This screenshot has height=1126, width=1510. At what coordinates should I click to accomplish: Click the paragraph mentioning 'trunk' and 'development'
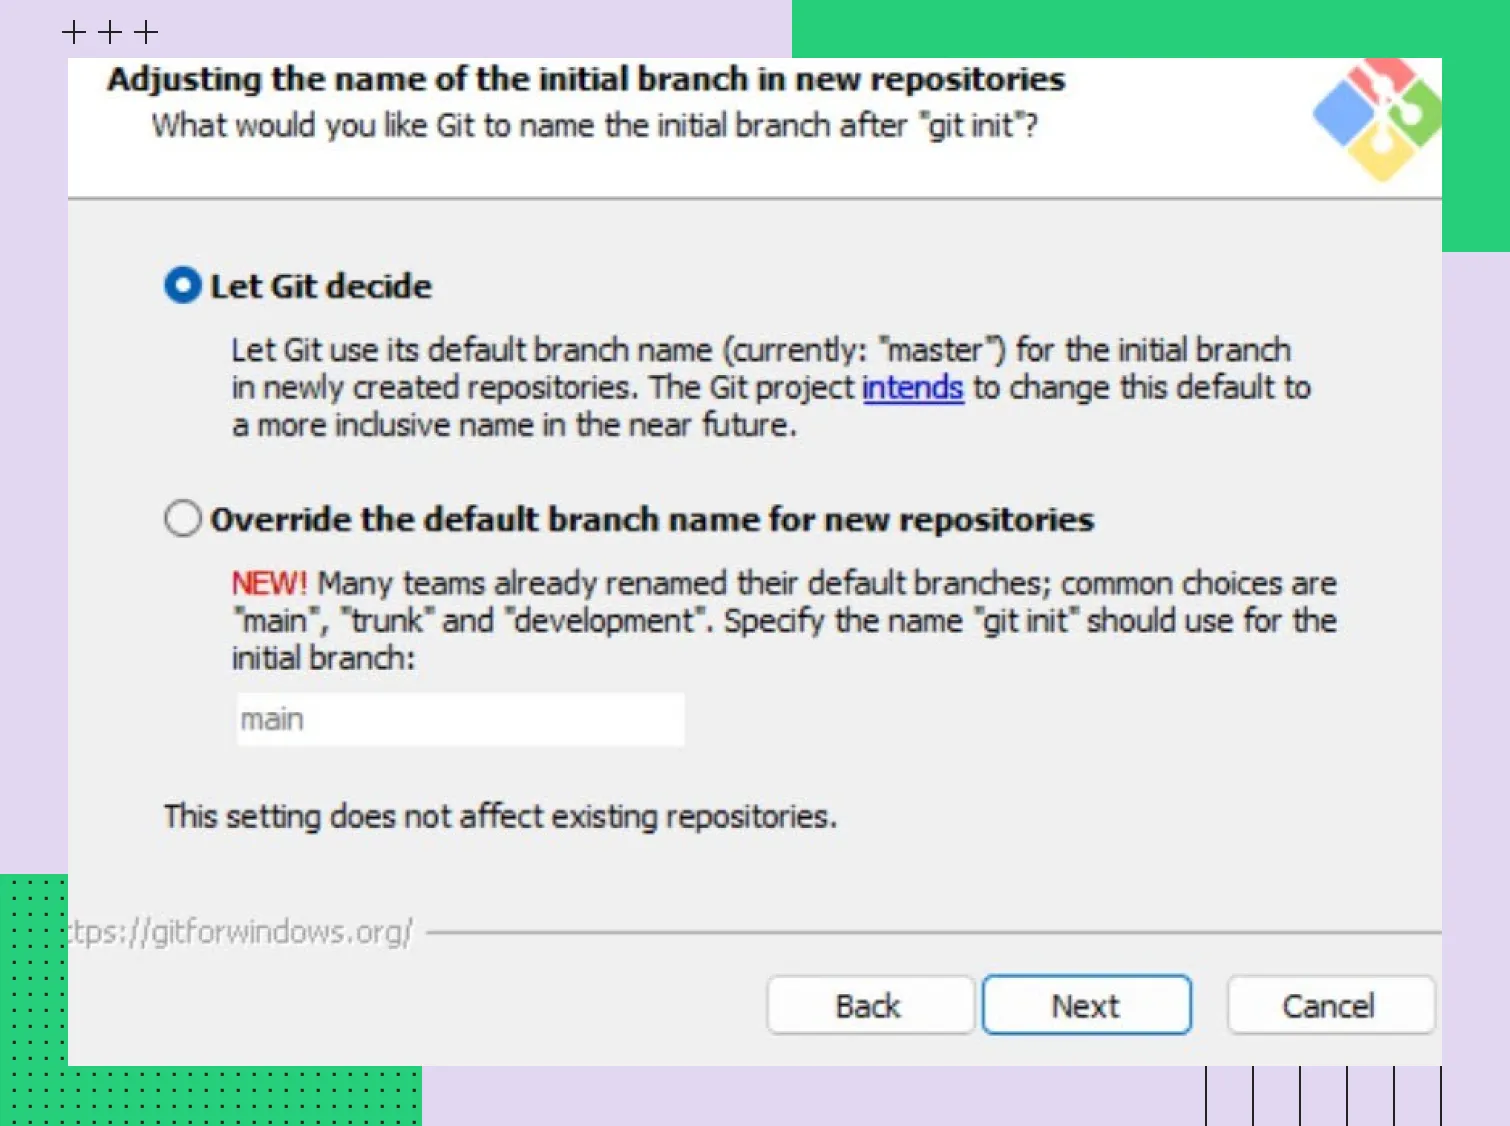pyautogui.click(x=783, y=620)
